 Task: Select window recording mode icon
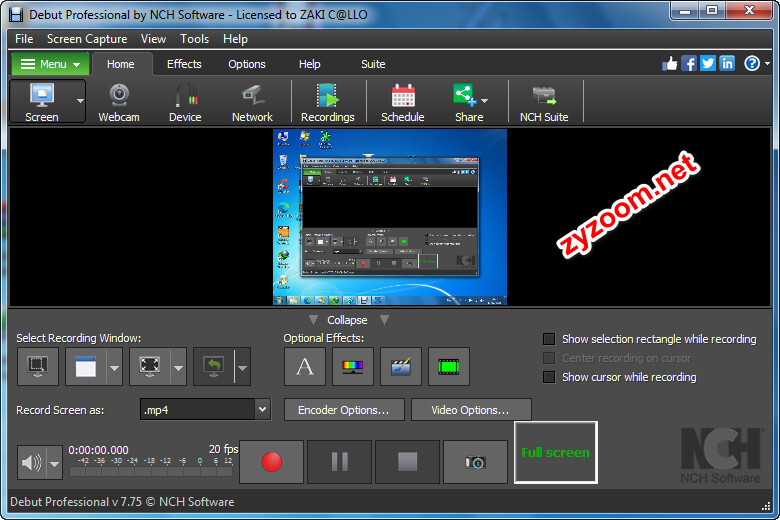click(x=86, y=367)
